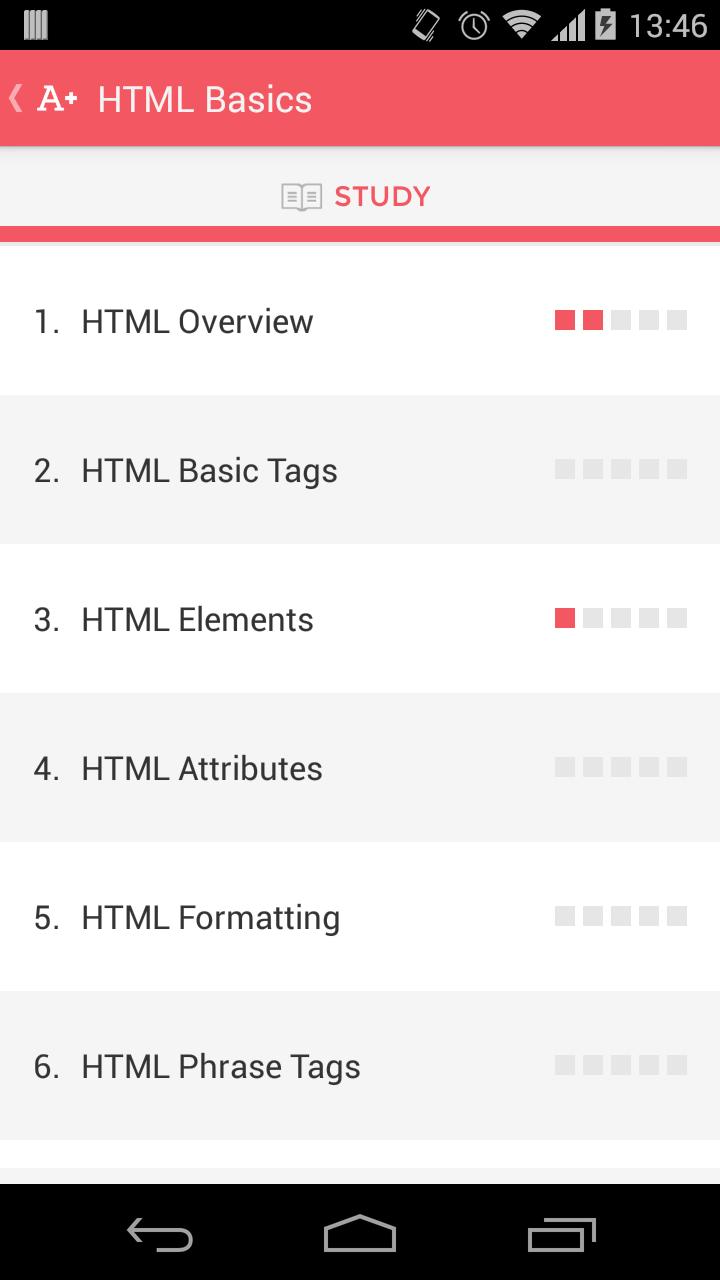Open lesson 3 HTML Elements
720x1280 pixels.
(x=197, y=619)
